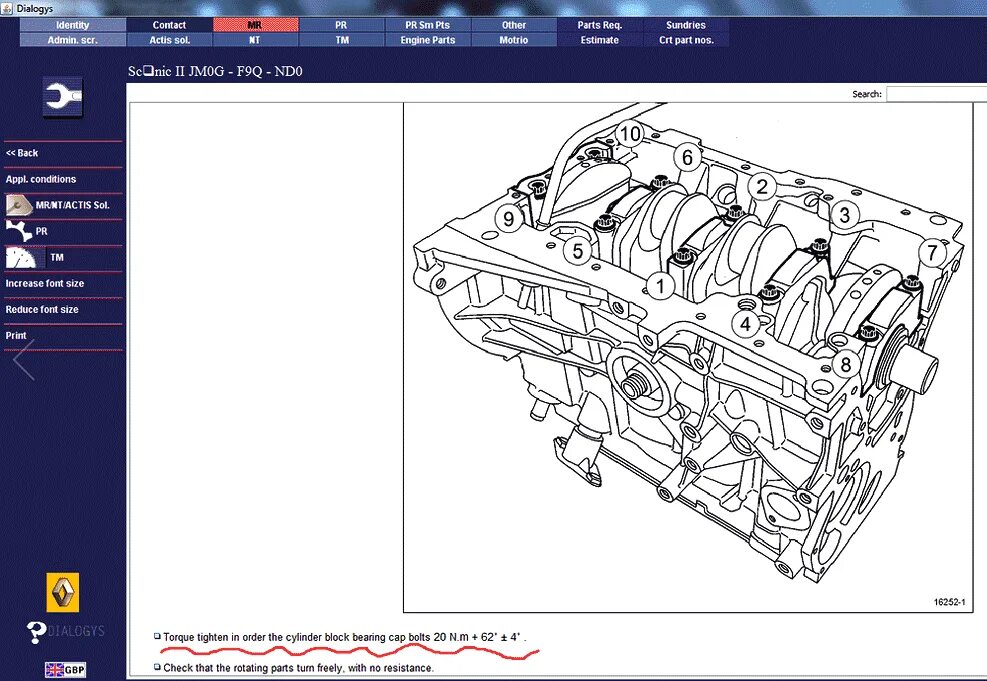Click the Search: label
The width and height of the screenshot is (987, 681).
tap(867, 94)
